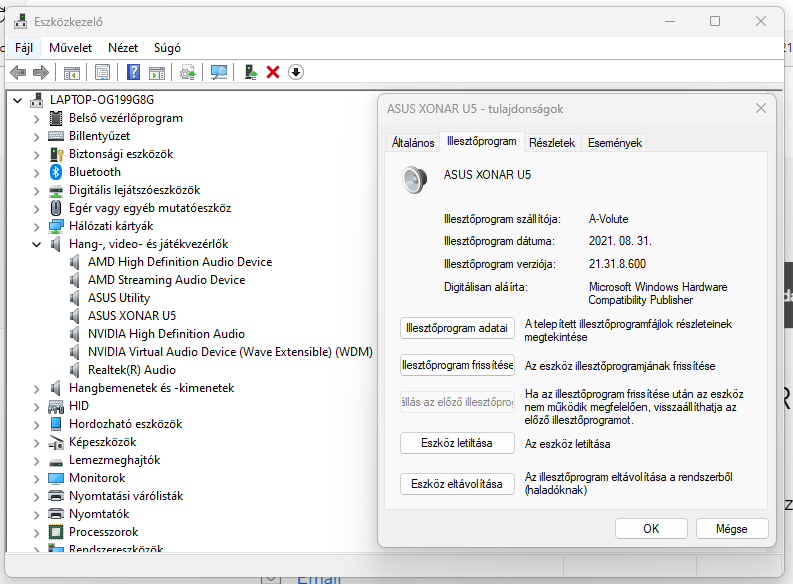
Task: Switch to the Események tab
Action: 614,143
